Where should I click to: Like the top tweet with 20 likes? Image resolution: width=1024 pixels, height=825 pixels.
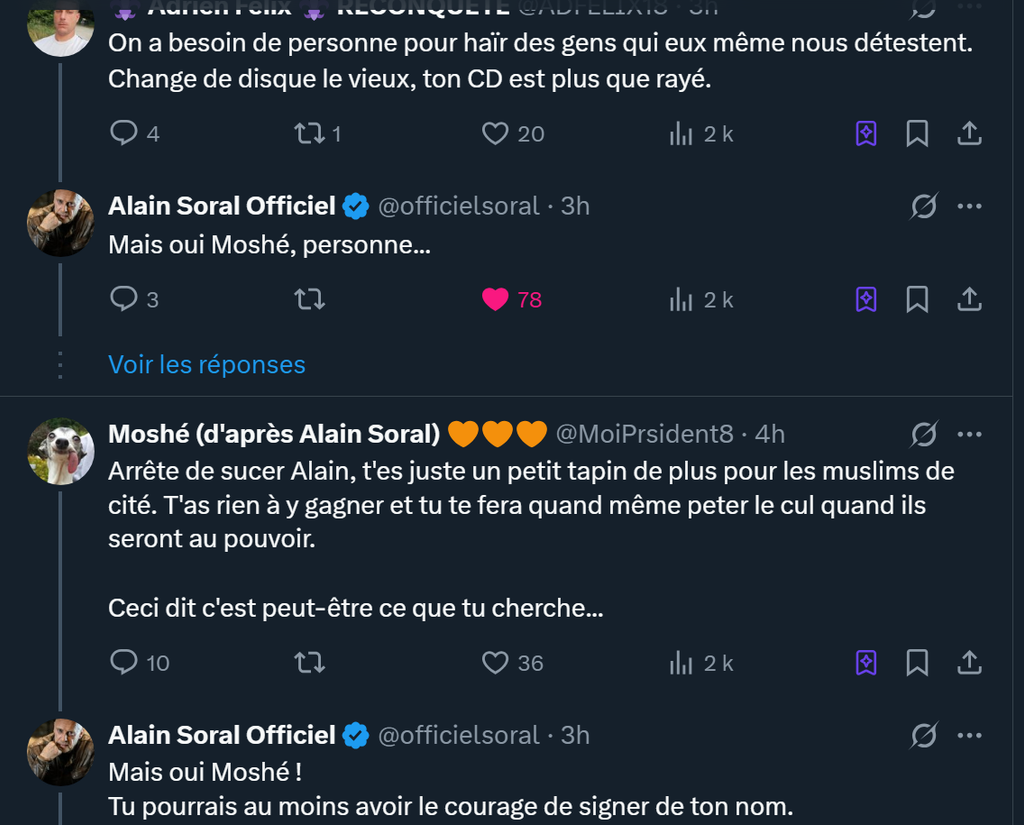click(x=496, y=134)
